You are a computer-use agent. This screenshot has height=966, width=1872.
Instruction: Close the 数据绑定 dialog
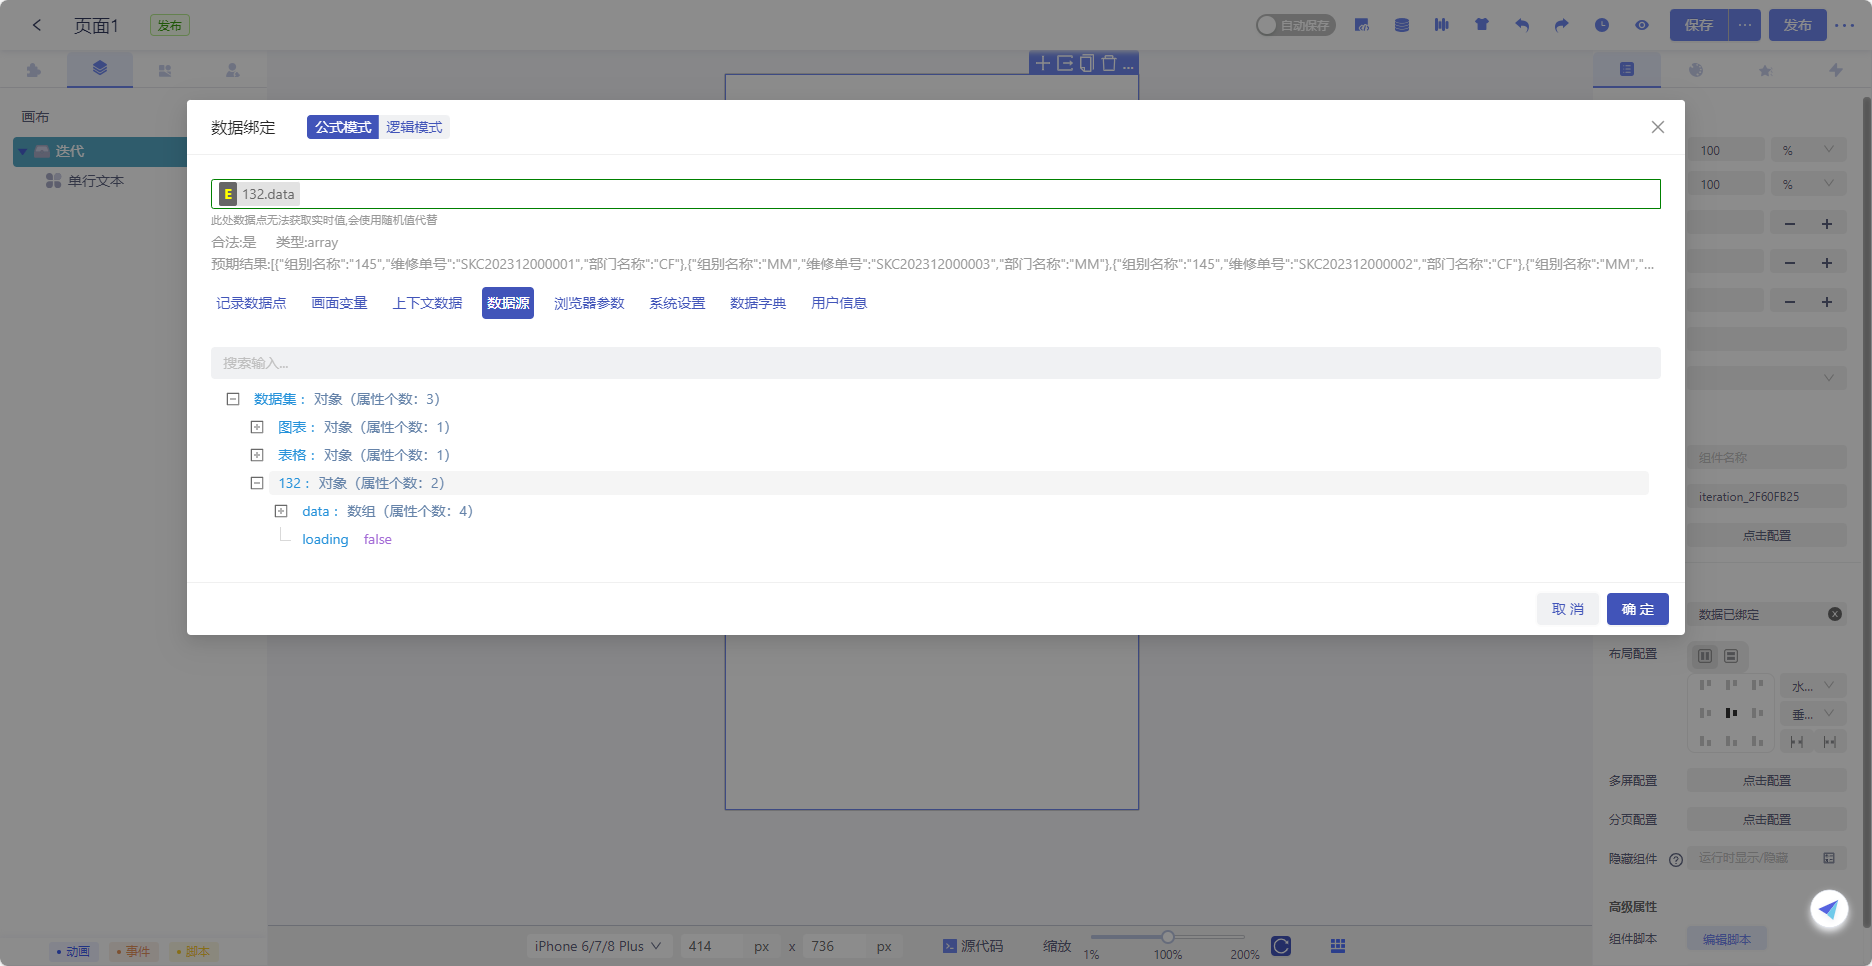coord(1658,127)
